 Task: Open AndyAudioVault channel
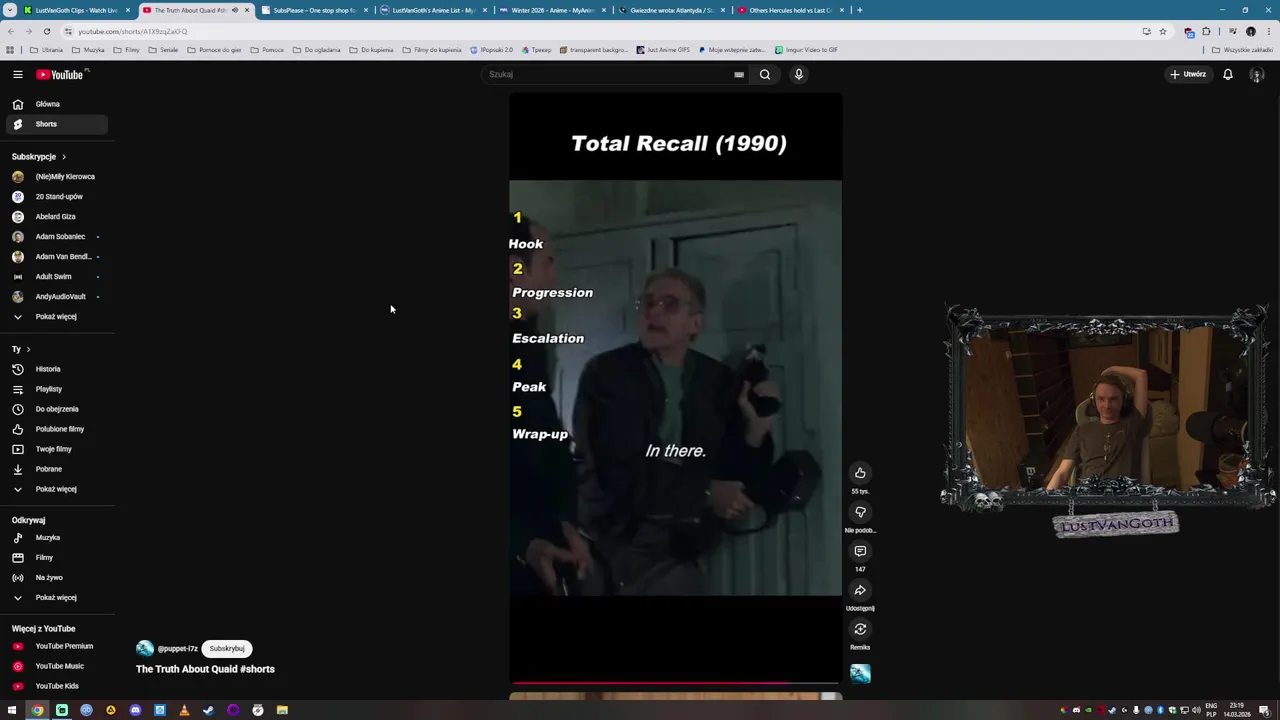point(56,297)
